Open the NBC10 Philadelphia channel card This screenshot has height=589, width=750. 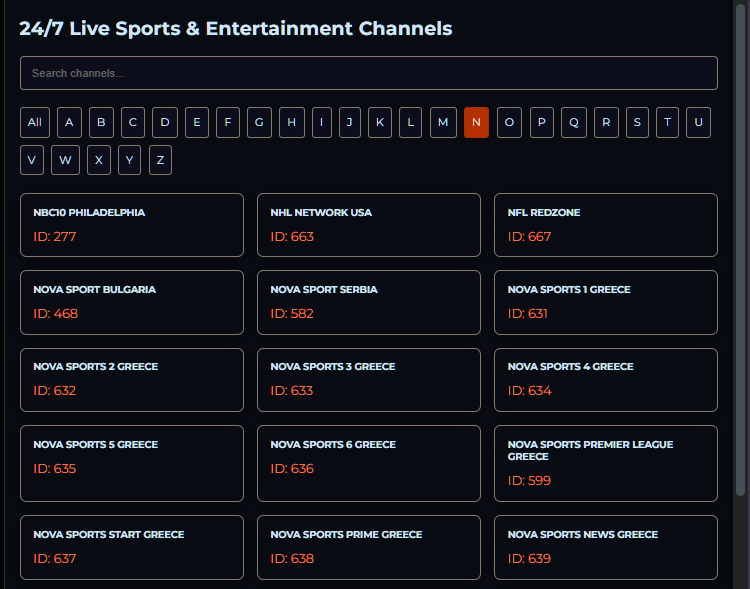[x=131, y=225]
